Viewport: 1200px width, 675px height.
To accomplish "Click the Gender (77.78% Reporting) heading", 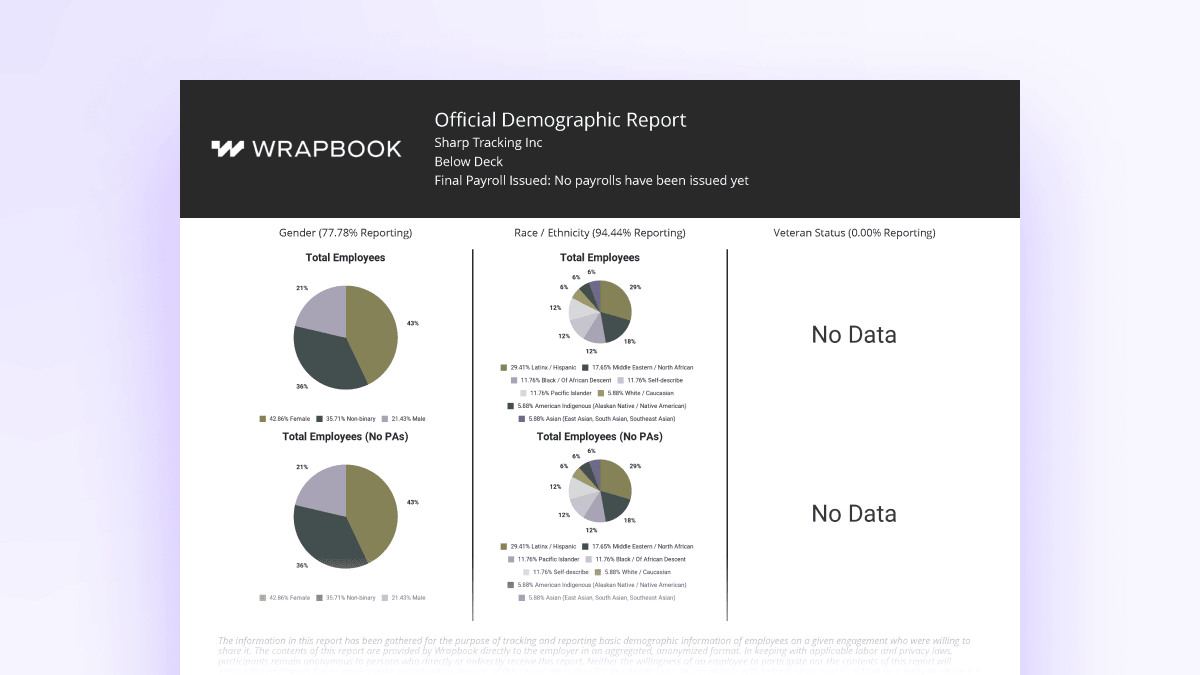I will pyautogui.click(x=345, y=232).
